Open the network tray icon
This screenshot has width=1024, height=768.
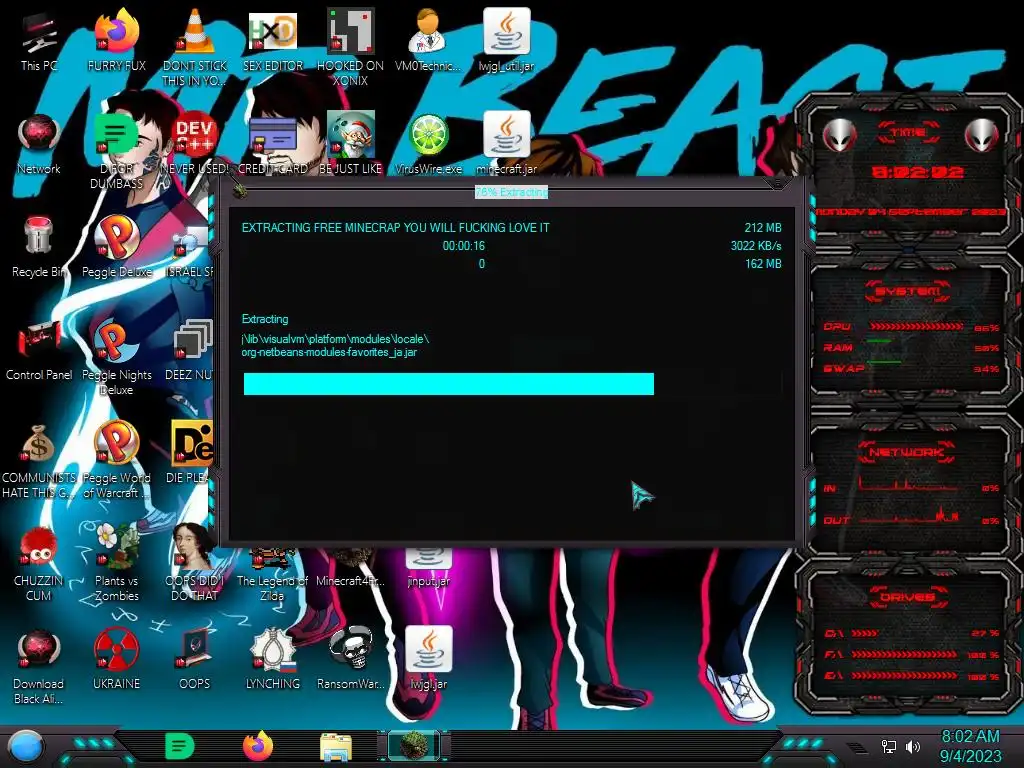pyautogui.click(x=888, y=746)
